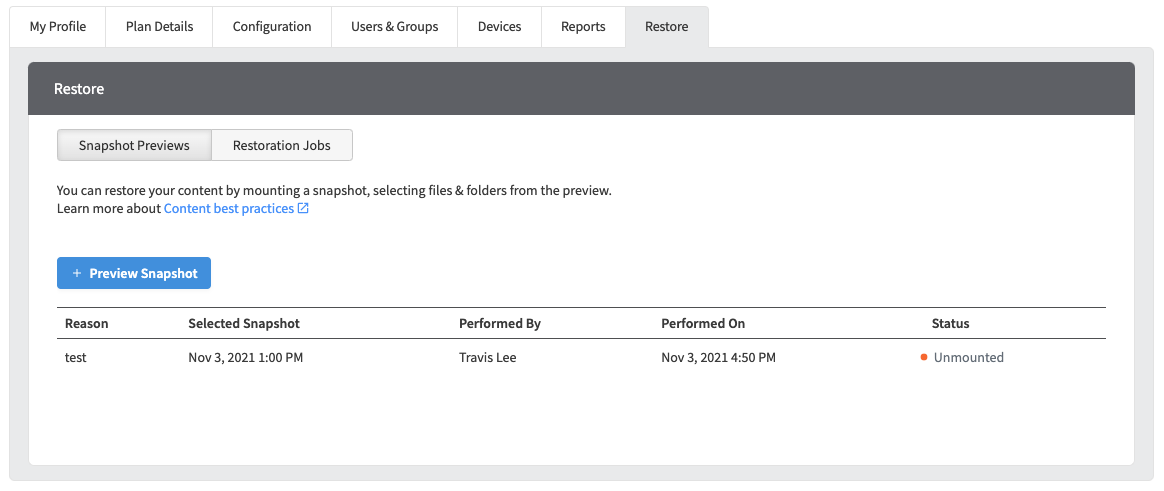Click Travis Lee in the Performed By column
Image resolution: width=1164 pixels, height=491 pixels.
487,358
